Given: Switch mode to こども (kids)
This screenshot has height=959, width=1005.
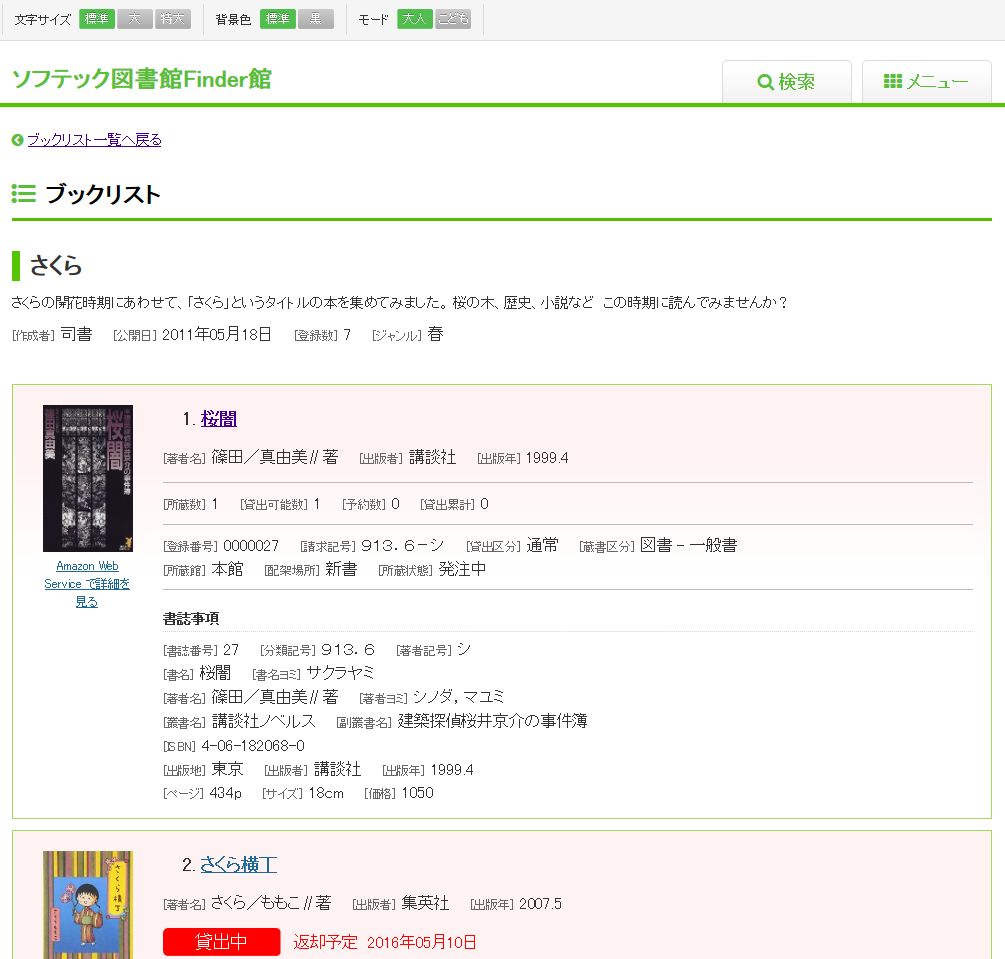Looking at the screenshot, I should click(x=453, y=19).
